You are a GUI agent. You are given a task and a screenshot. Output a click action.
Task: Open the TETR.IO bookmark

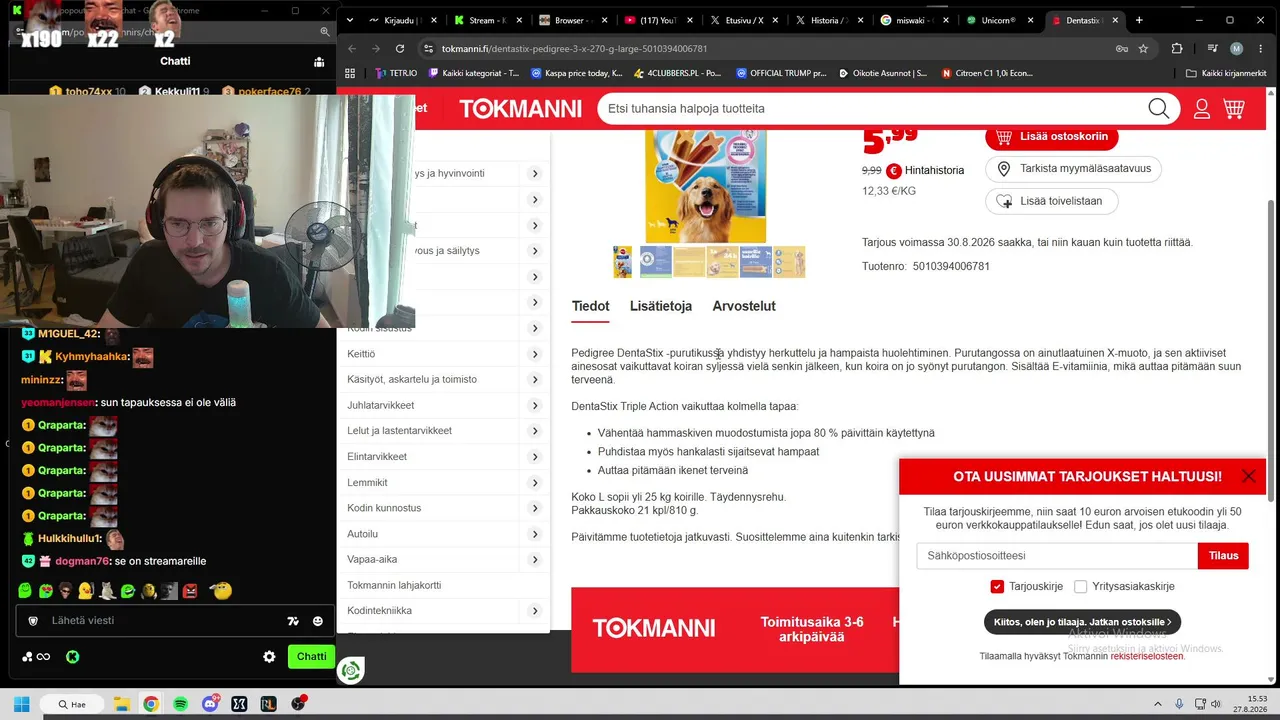click(x=396, y=73)
